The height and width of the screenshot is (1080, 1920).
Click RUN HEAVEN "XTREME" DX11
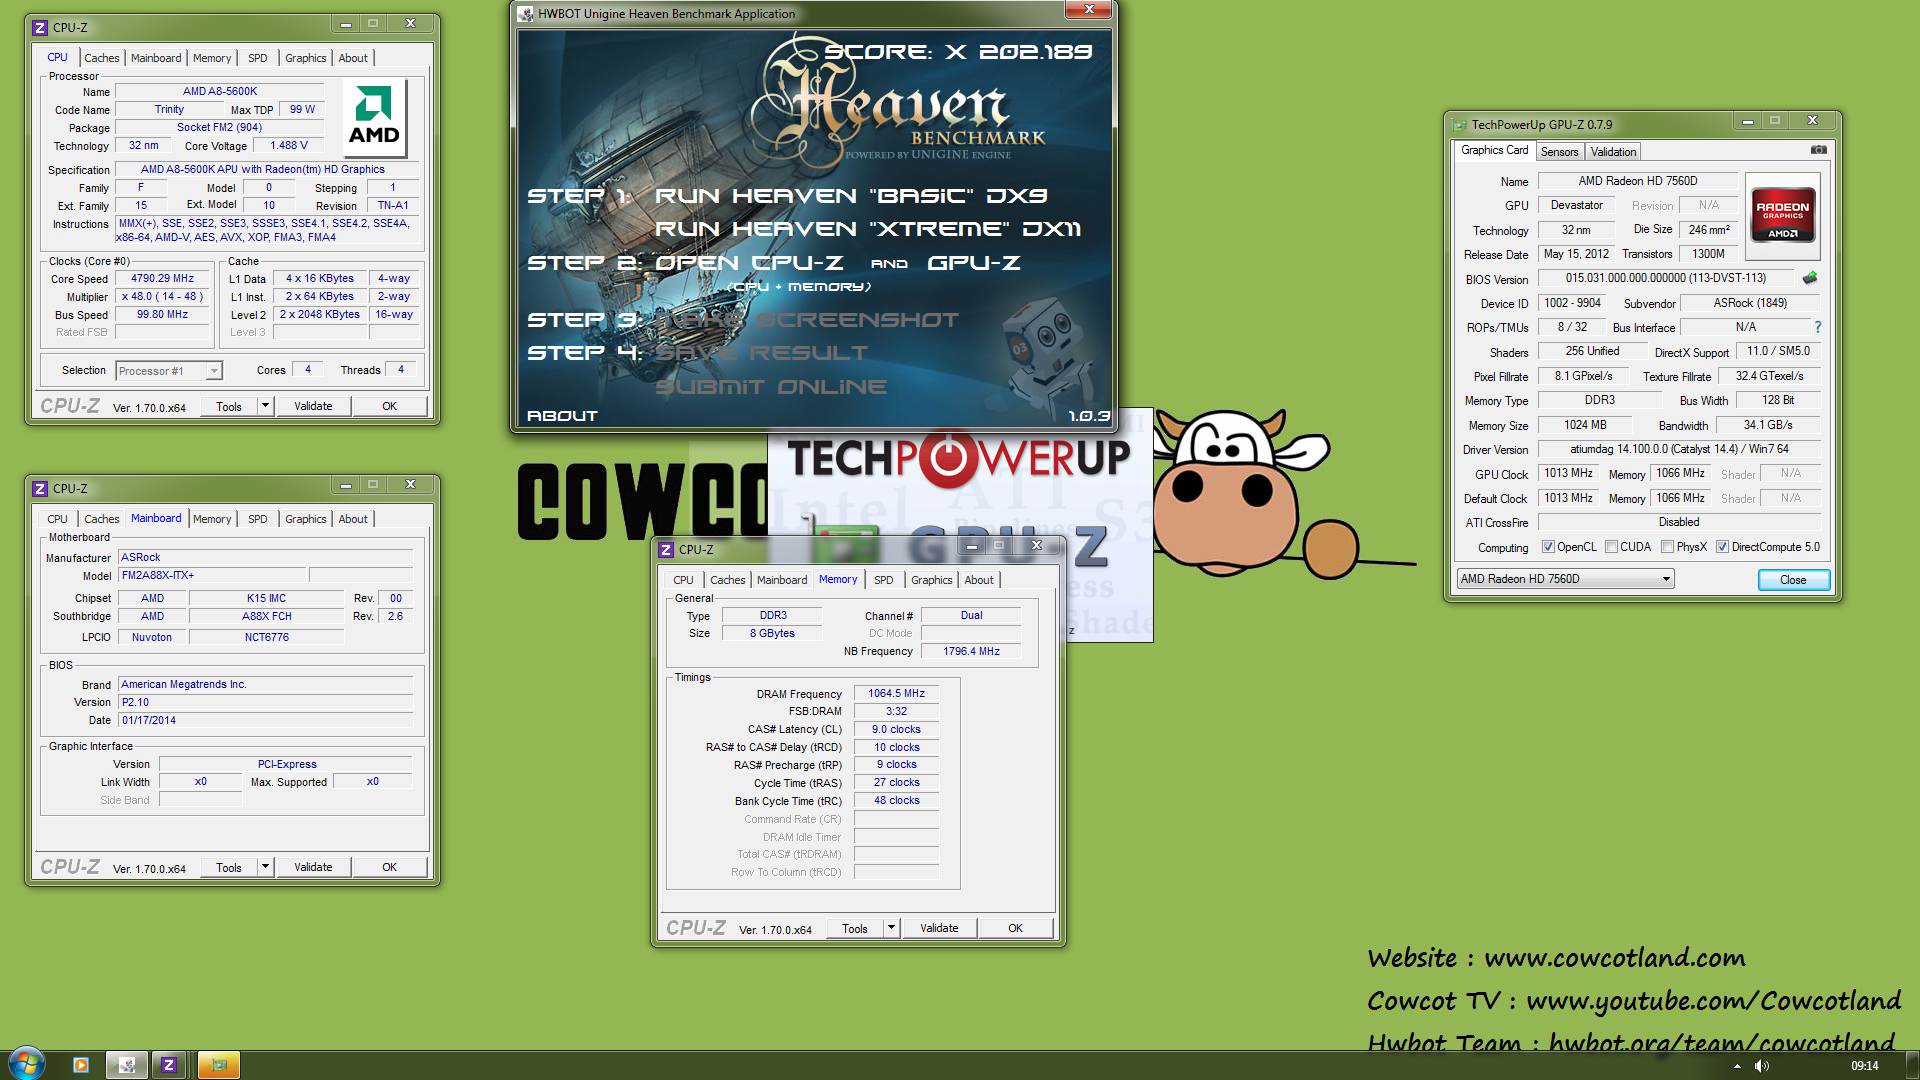click(x=868, y=229)
